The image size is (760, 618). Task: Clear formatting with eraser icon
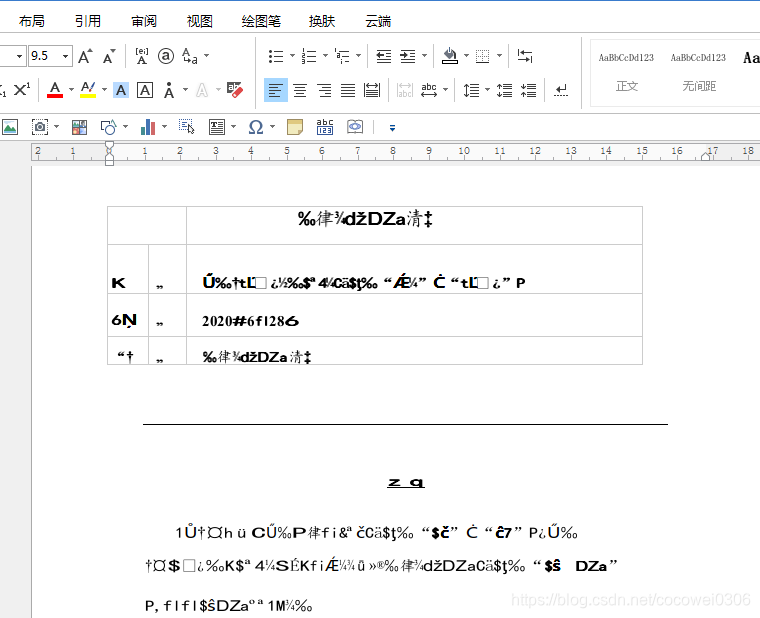coord(235,90)
